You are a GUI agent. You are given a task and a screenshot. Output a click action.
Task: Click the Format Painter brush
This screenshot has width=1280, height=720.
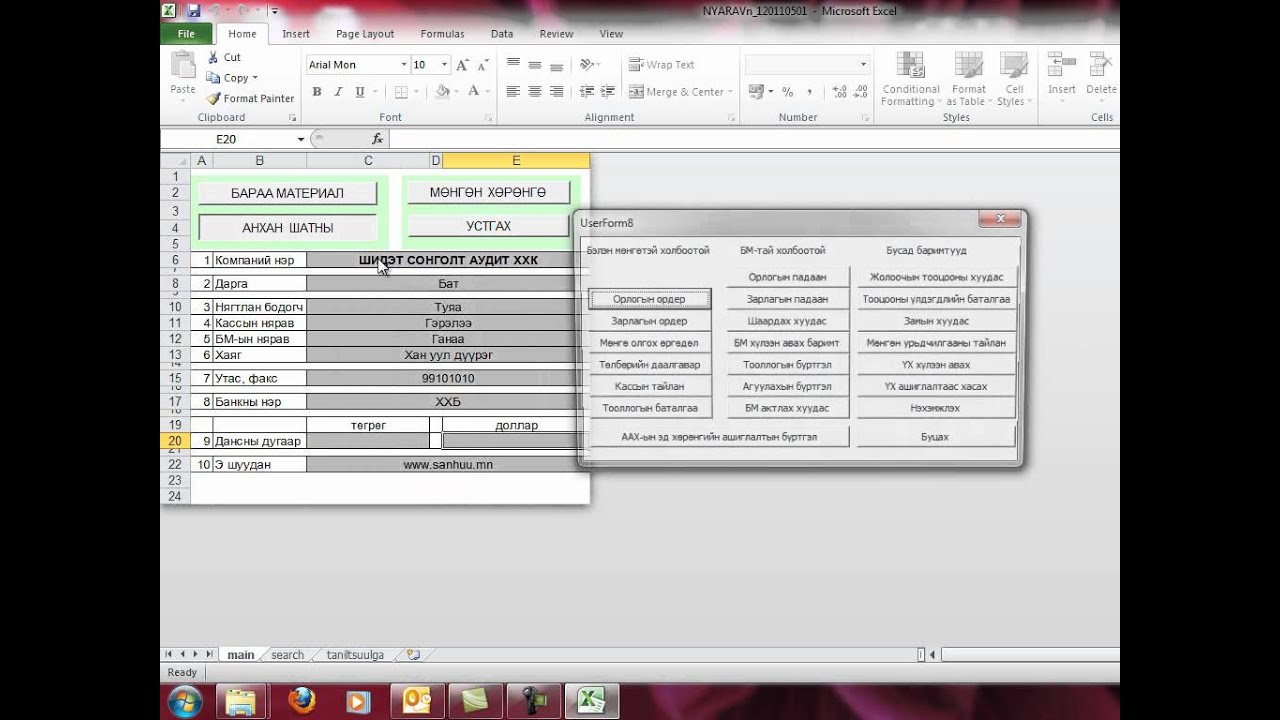click(x=213, y=98)
